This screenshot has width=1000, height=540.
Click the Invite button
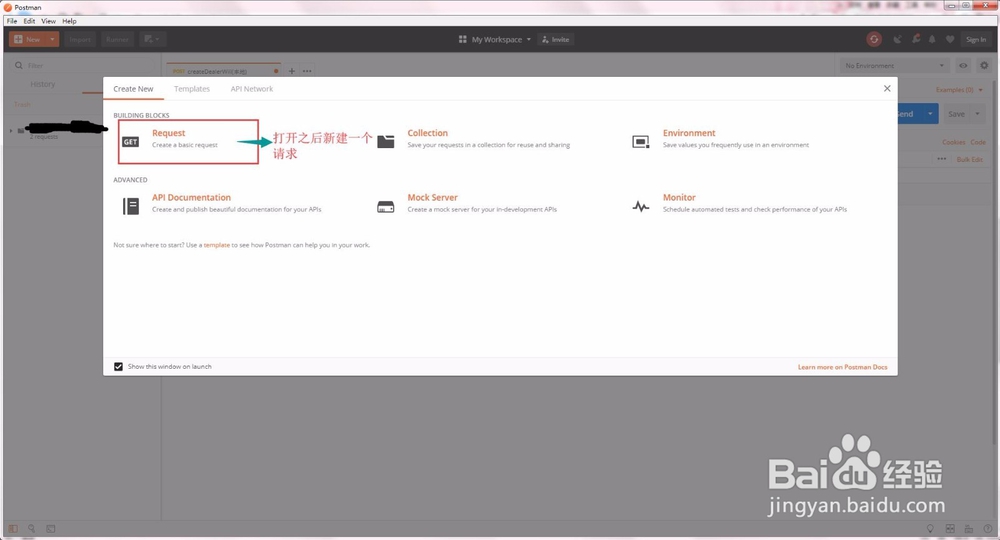[x=555, y=40]
